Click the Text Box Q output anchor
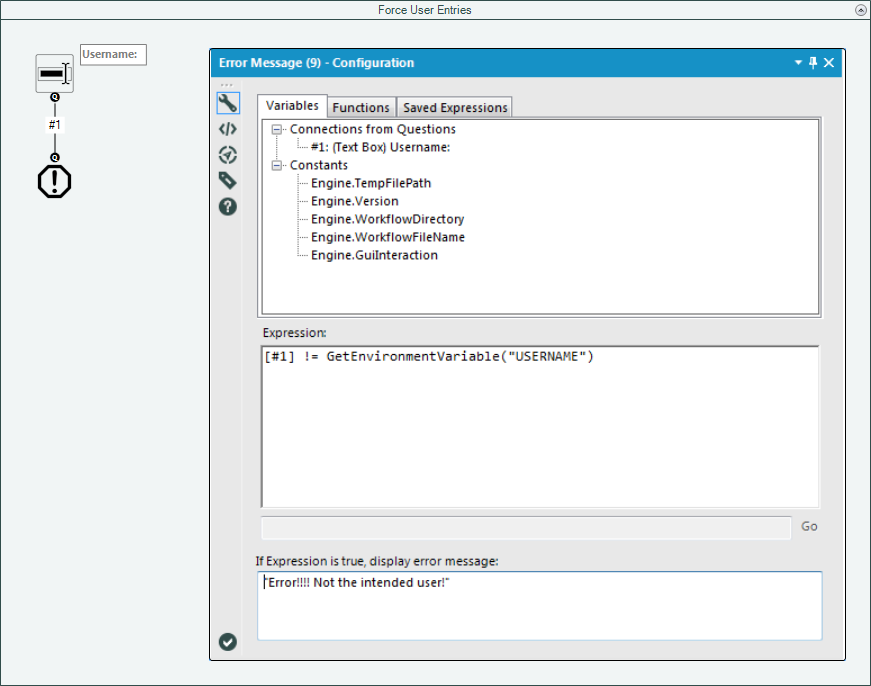Image resolution: width=871 pixels, height=686 pixels. [54, 97]
